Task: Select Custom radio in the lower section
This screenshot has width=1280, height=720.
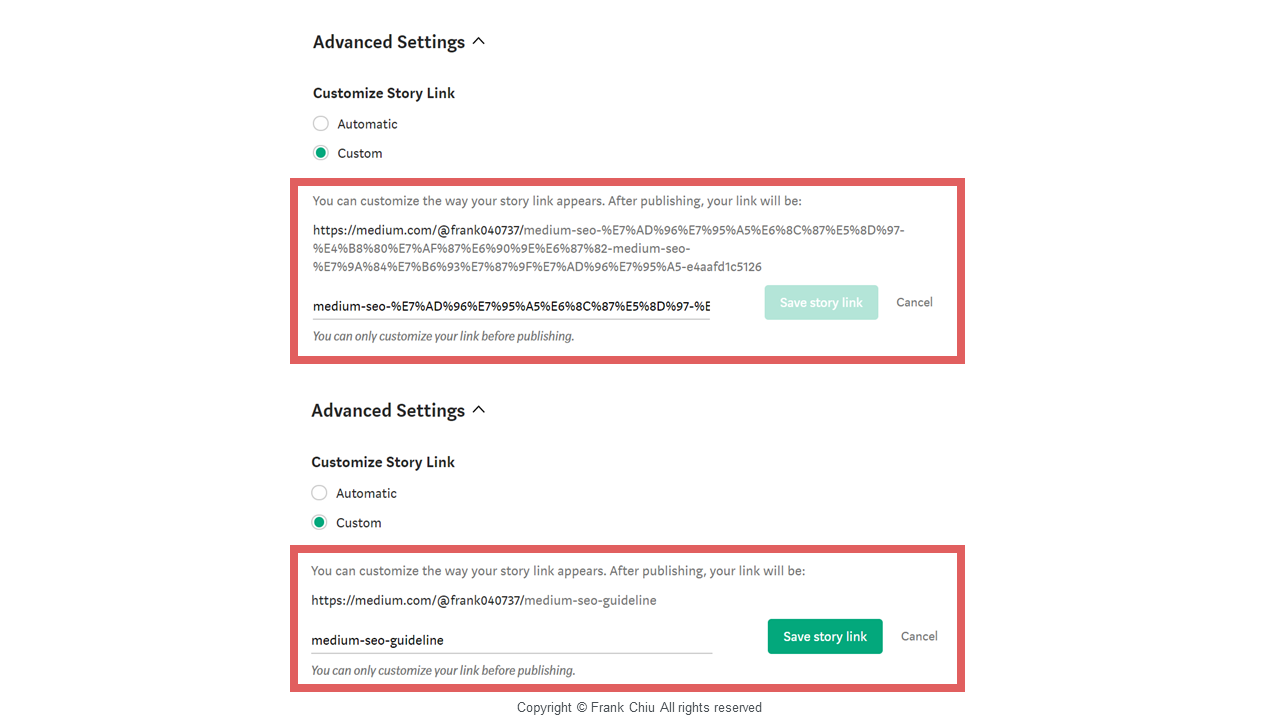Action: click(319, 522)
